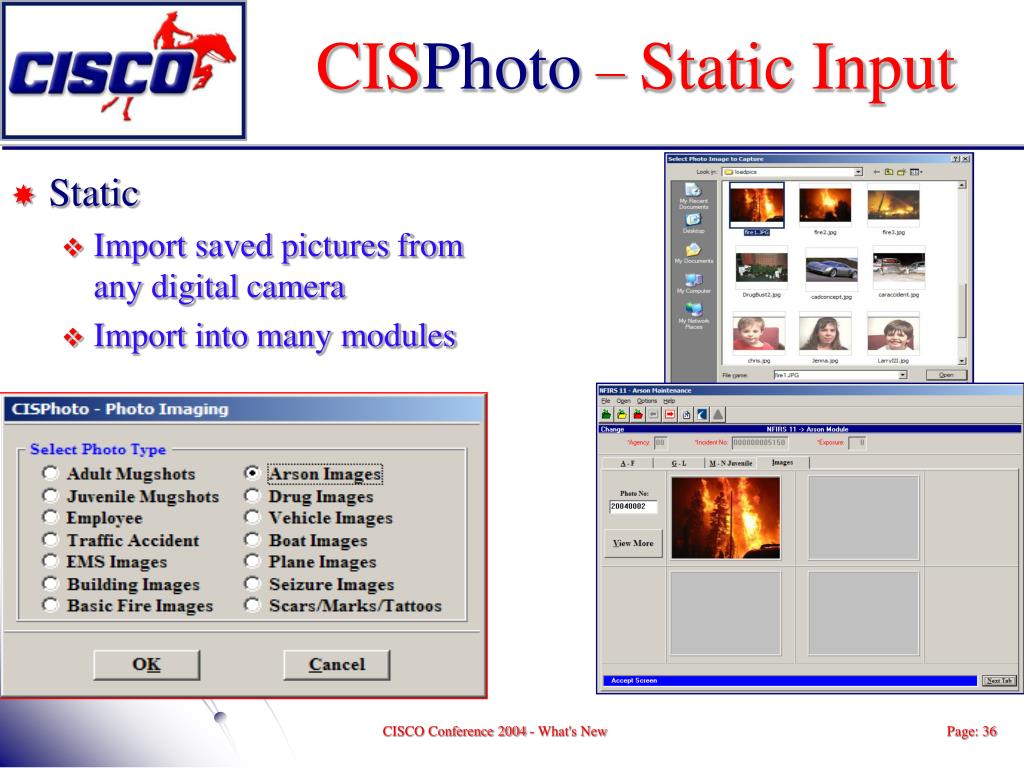The image size is (1024, 768).
Task: Go to Desktop in places bar
Action: pyautogui.click(x=694, y=223)
